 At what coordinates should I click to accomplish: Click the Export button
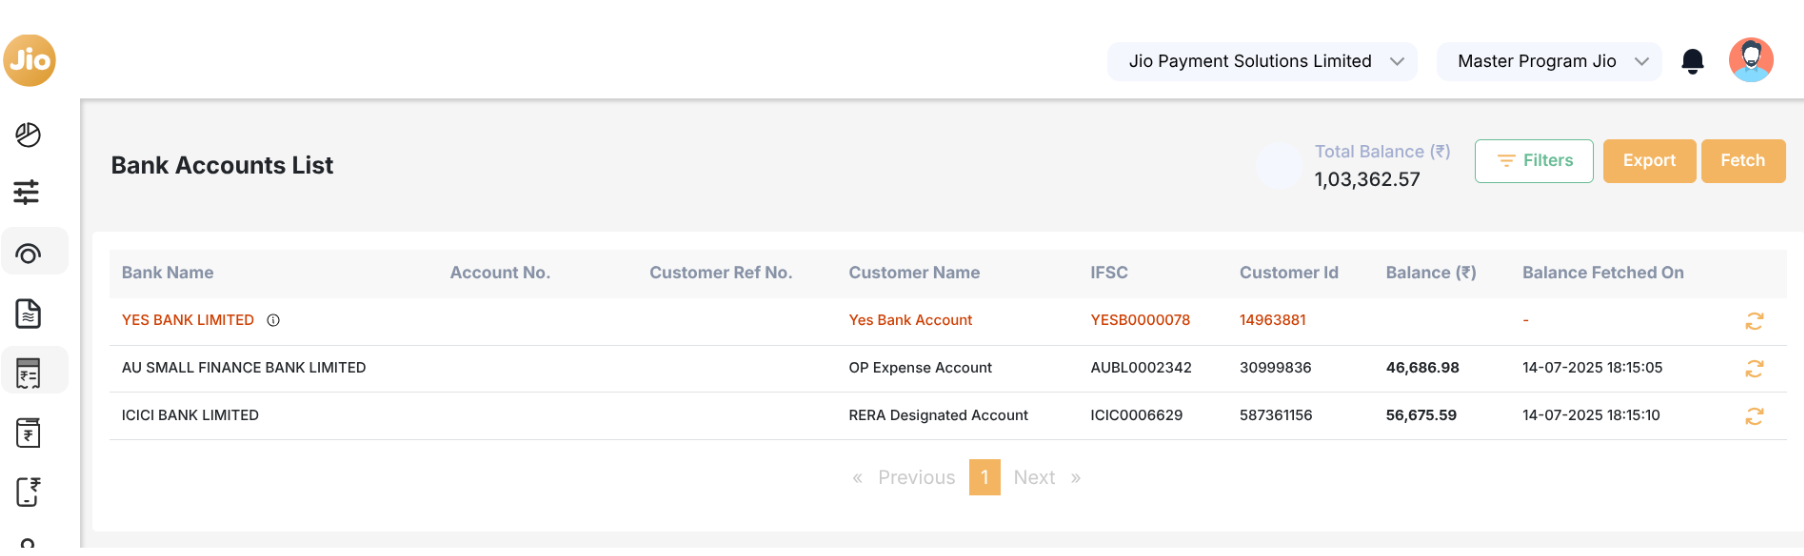pyautogui.click(x=1649, y=161)
